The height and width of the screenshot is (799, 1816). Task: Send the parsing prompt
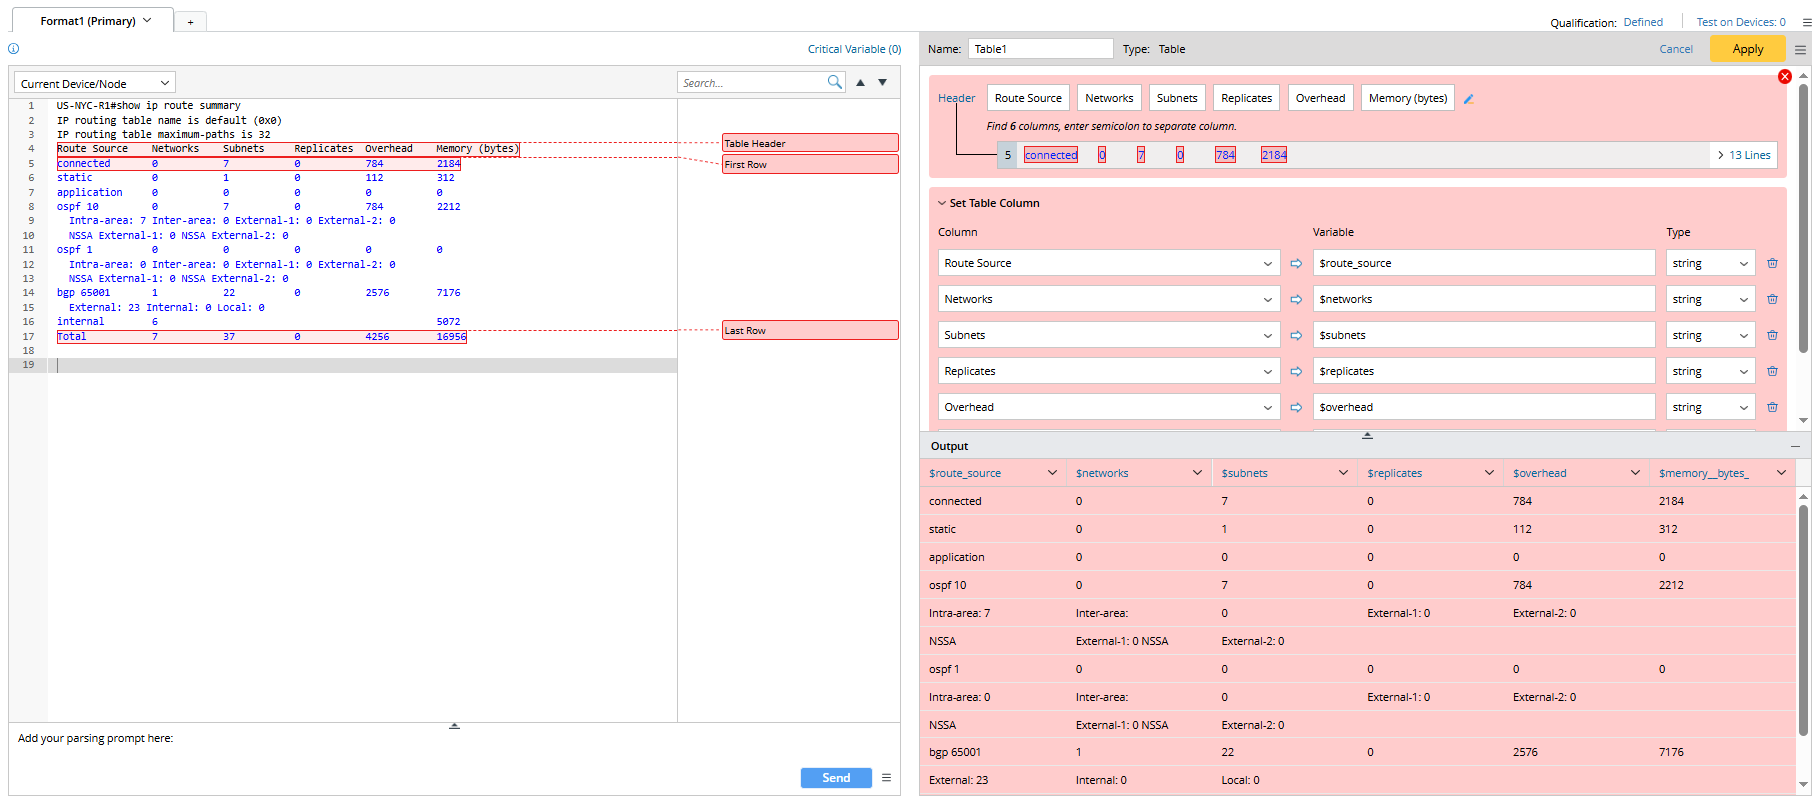(x=836, y=778)
